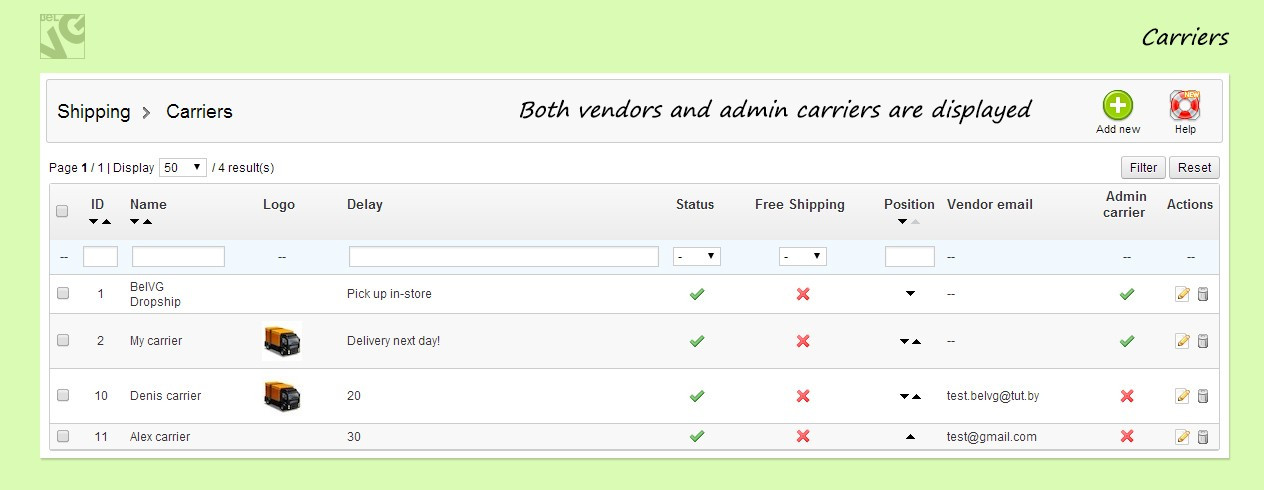Move Alex carrier position up
Image resolution: width=1264 pixels, height=490 pixels.
click(910, 437)
